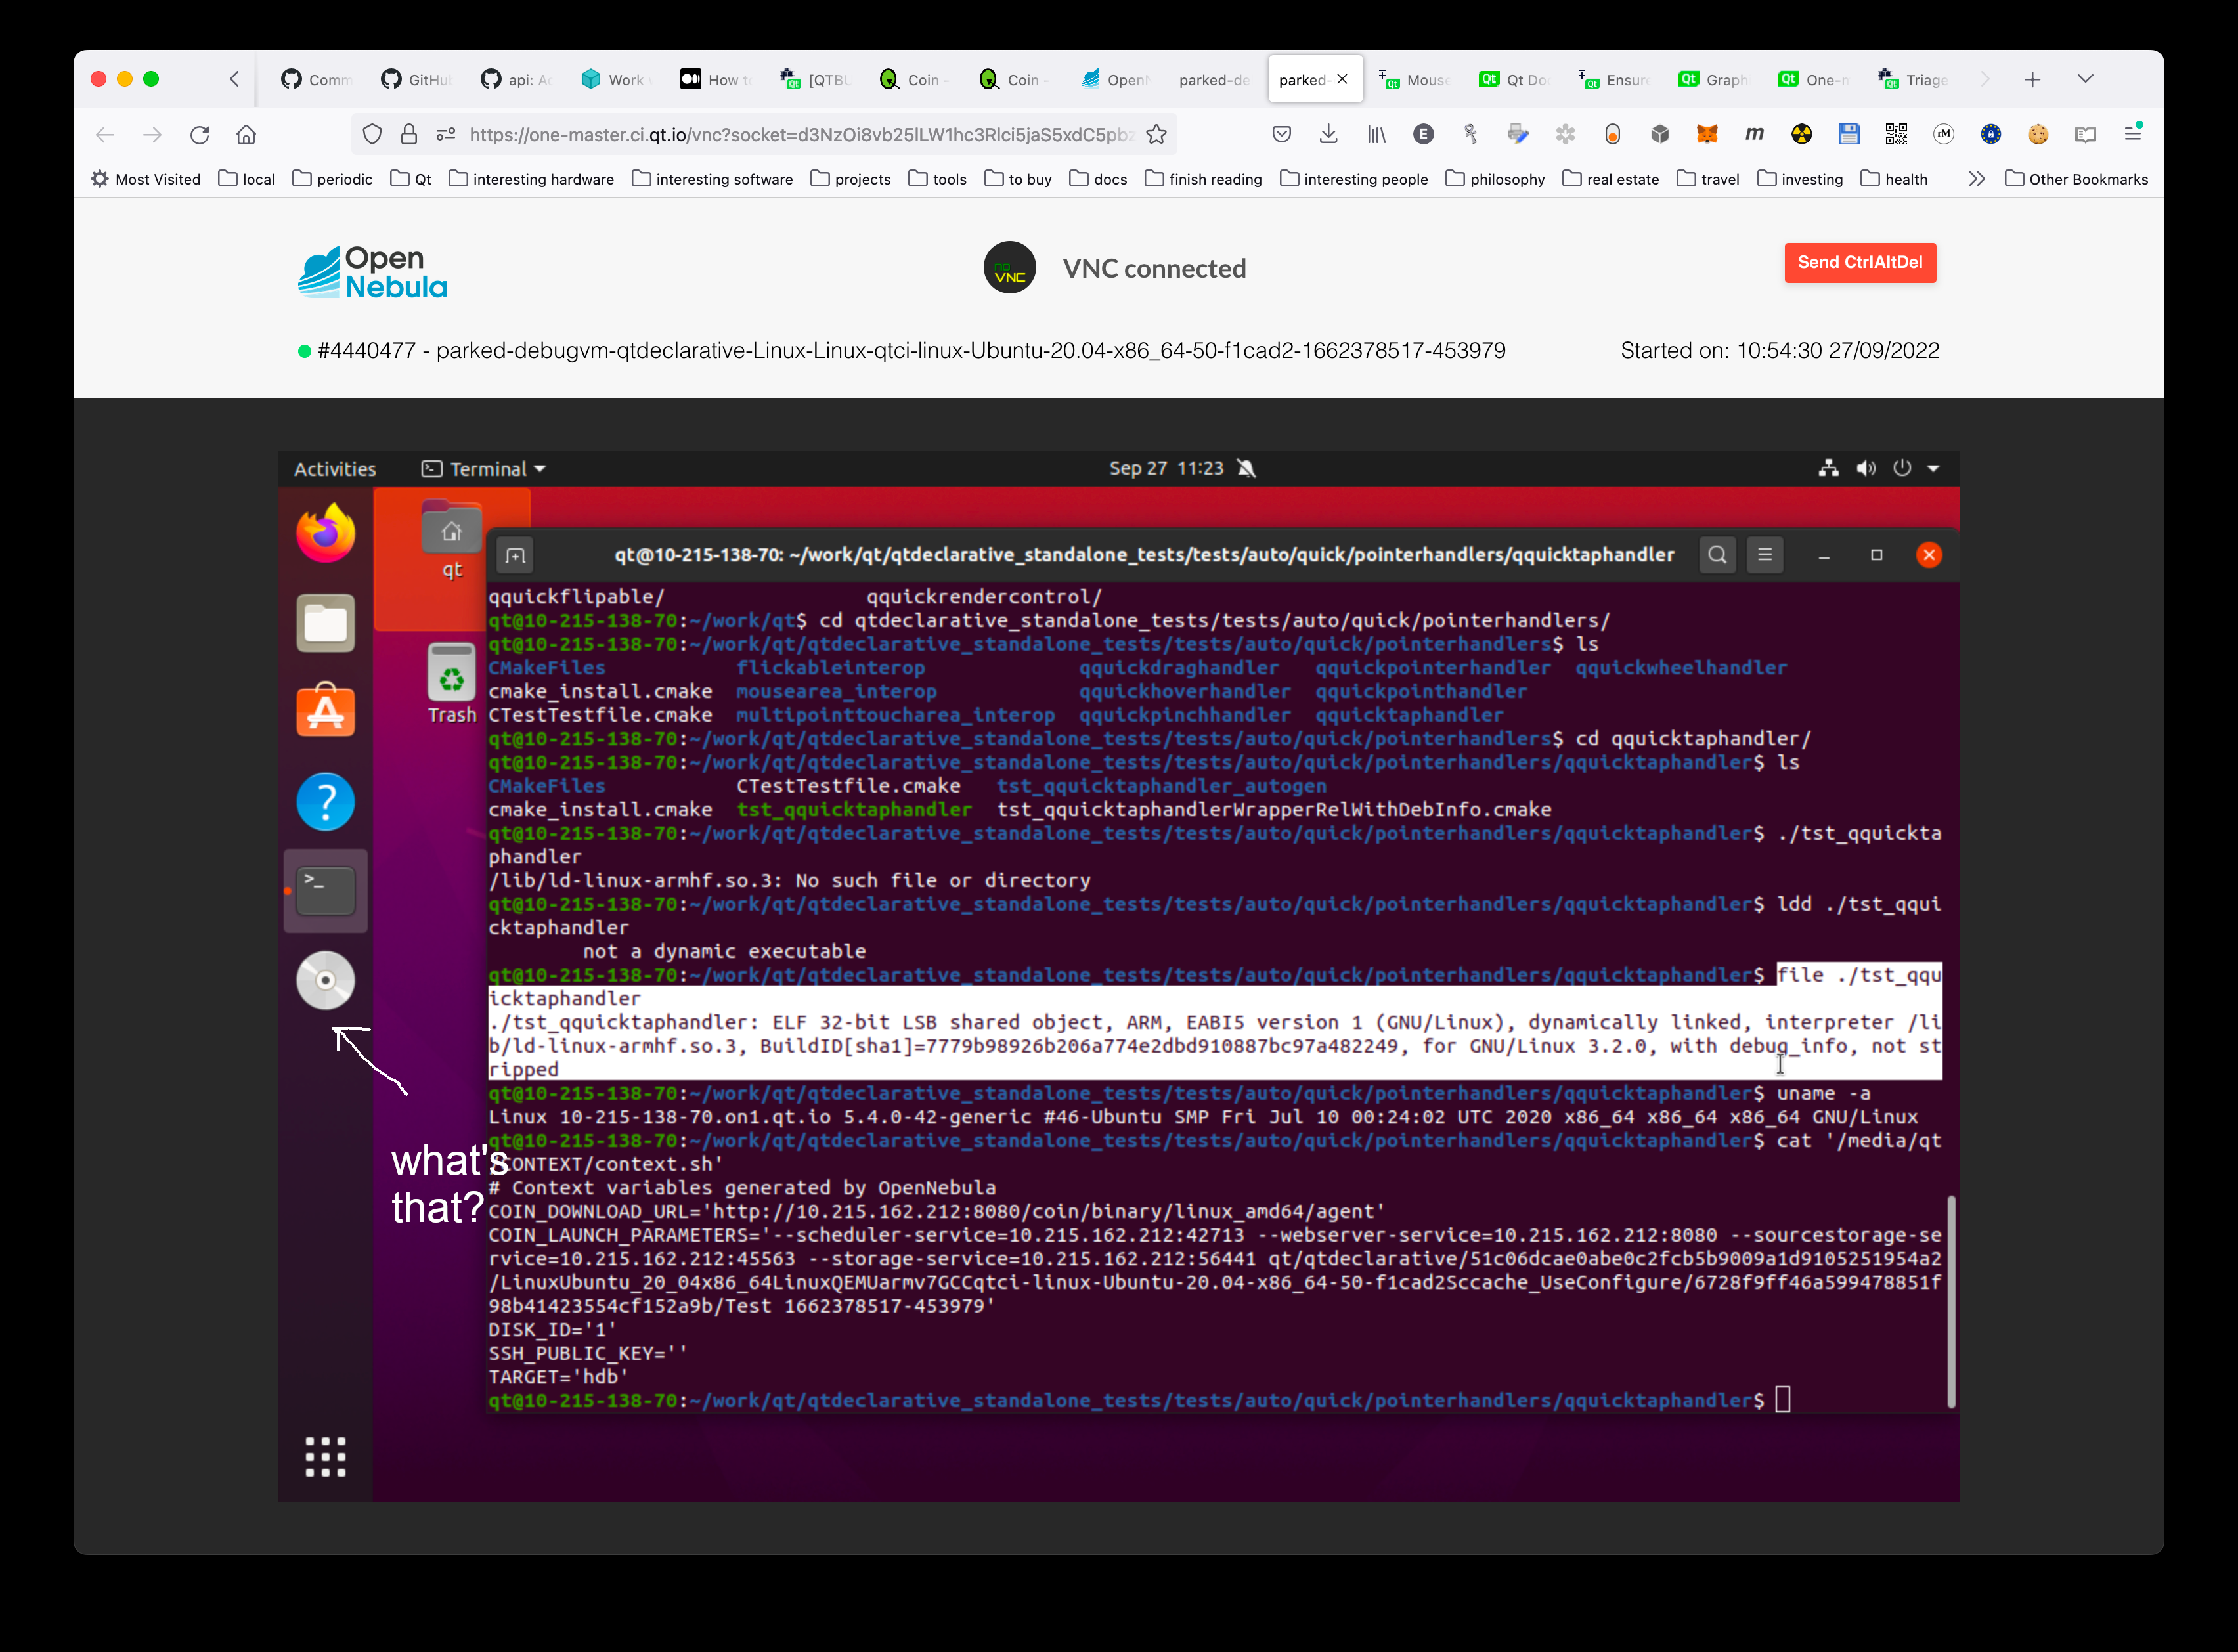Toggle notifications bell in GNOME top bar

pos(1246,468)
